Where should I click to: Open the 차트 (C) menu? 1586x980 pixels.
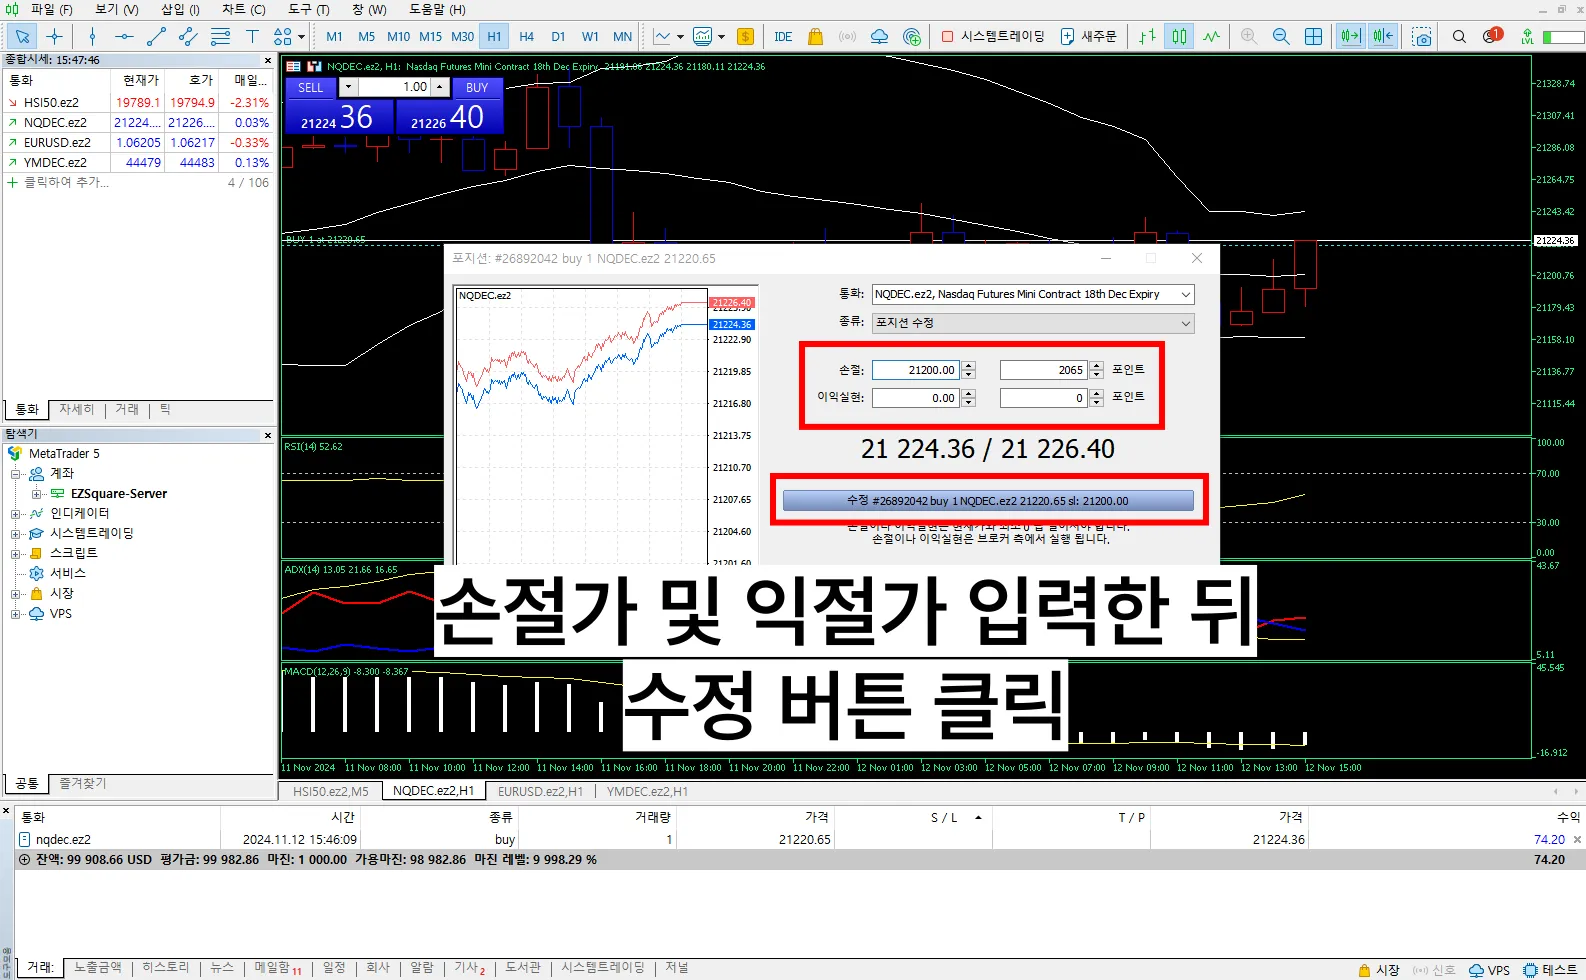tap(243, 9)
